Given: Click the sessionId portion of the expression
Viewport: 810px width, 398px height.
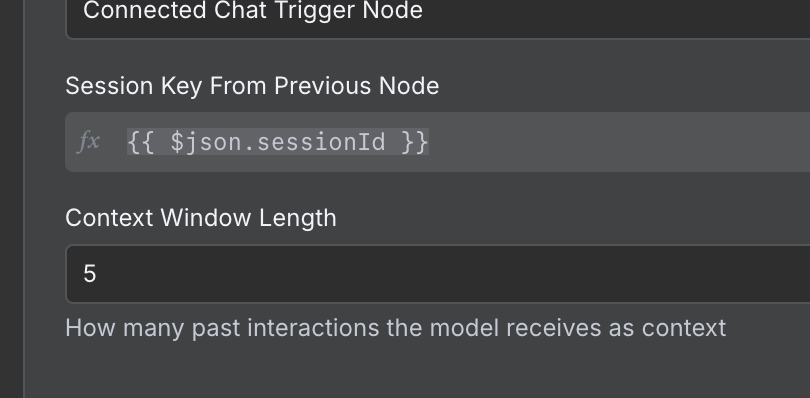Looking at the screenshot, I should click(x=321, y=142).
